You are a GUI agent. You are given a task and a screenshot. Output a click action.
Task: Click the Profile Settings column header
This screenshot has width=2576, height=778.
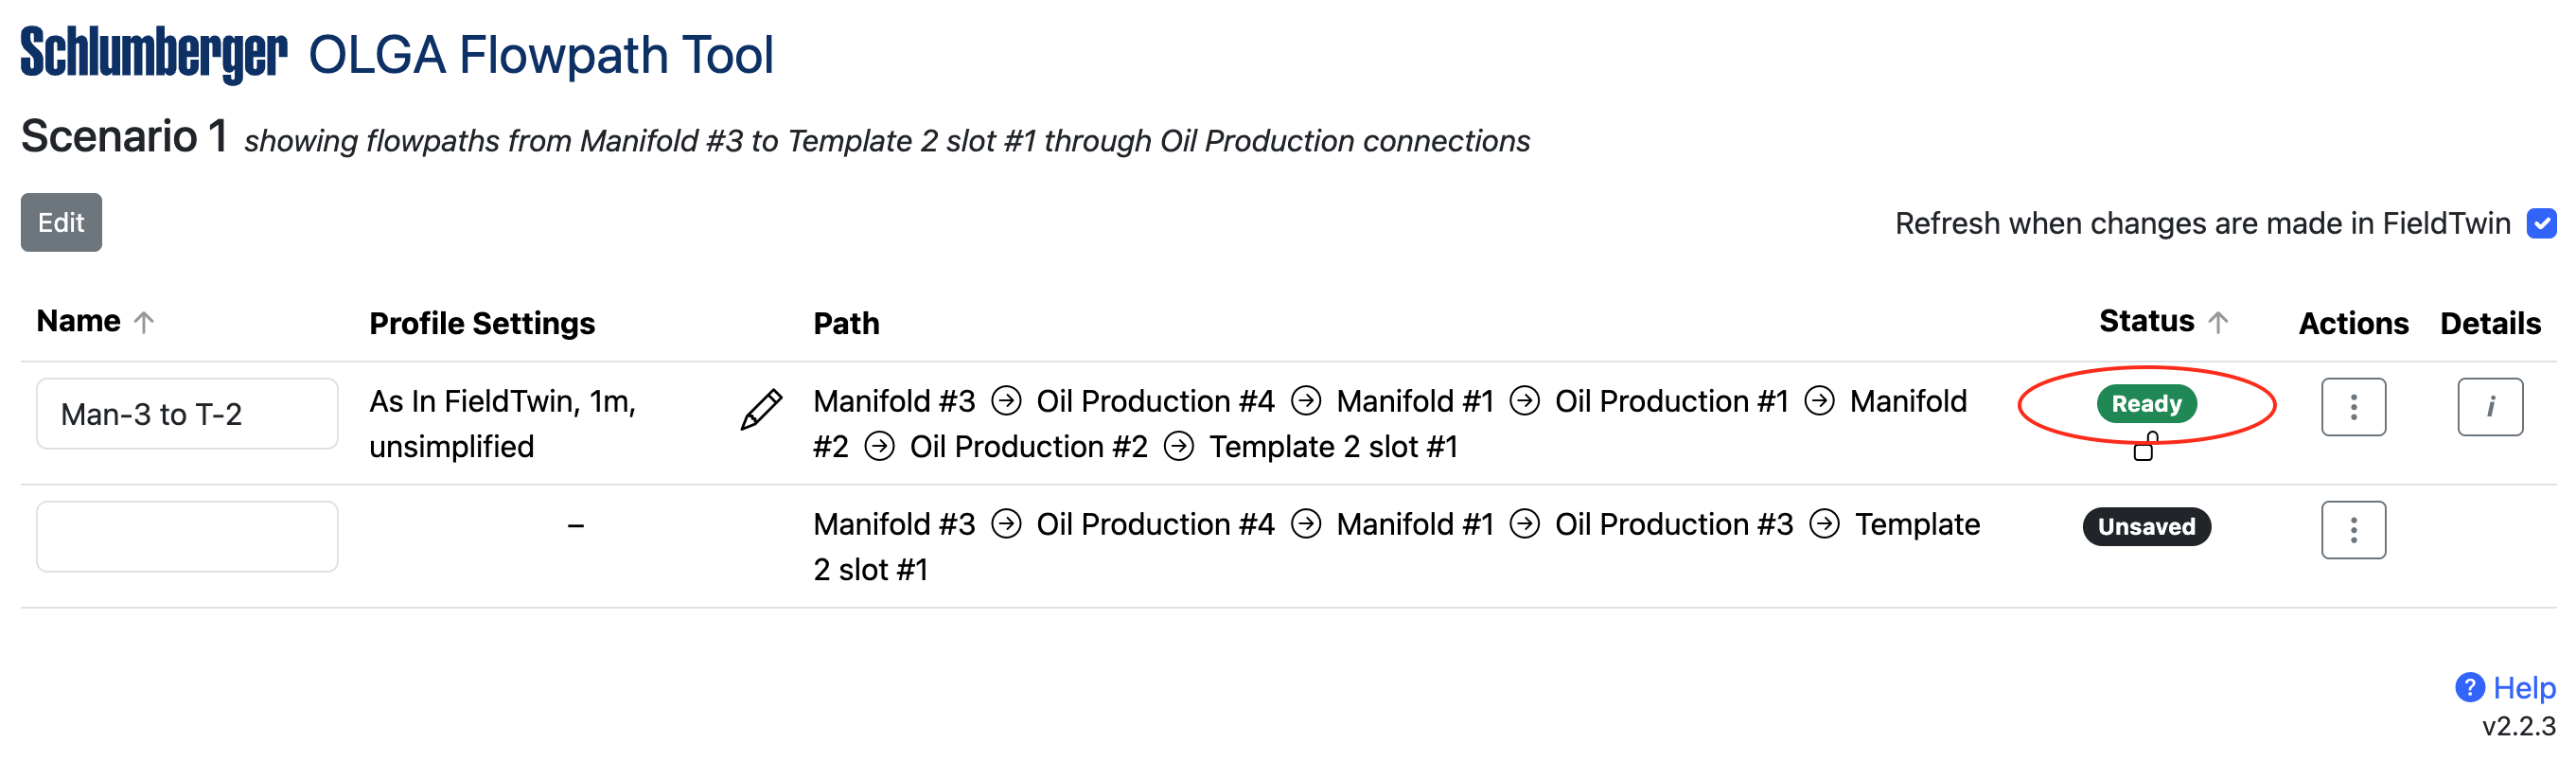(x=482, y=323)
